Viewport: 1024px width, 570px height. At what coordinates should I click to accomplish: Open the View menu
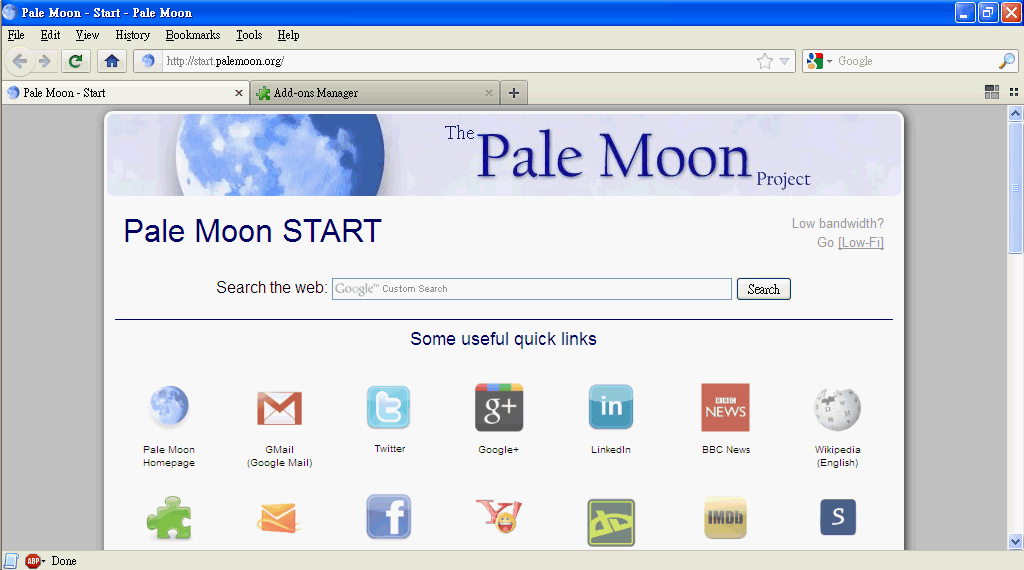pyautogui.click(x=87, y=35)
